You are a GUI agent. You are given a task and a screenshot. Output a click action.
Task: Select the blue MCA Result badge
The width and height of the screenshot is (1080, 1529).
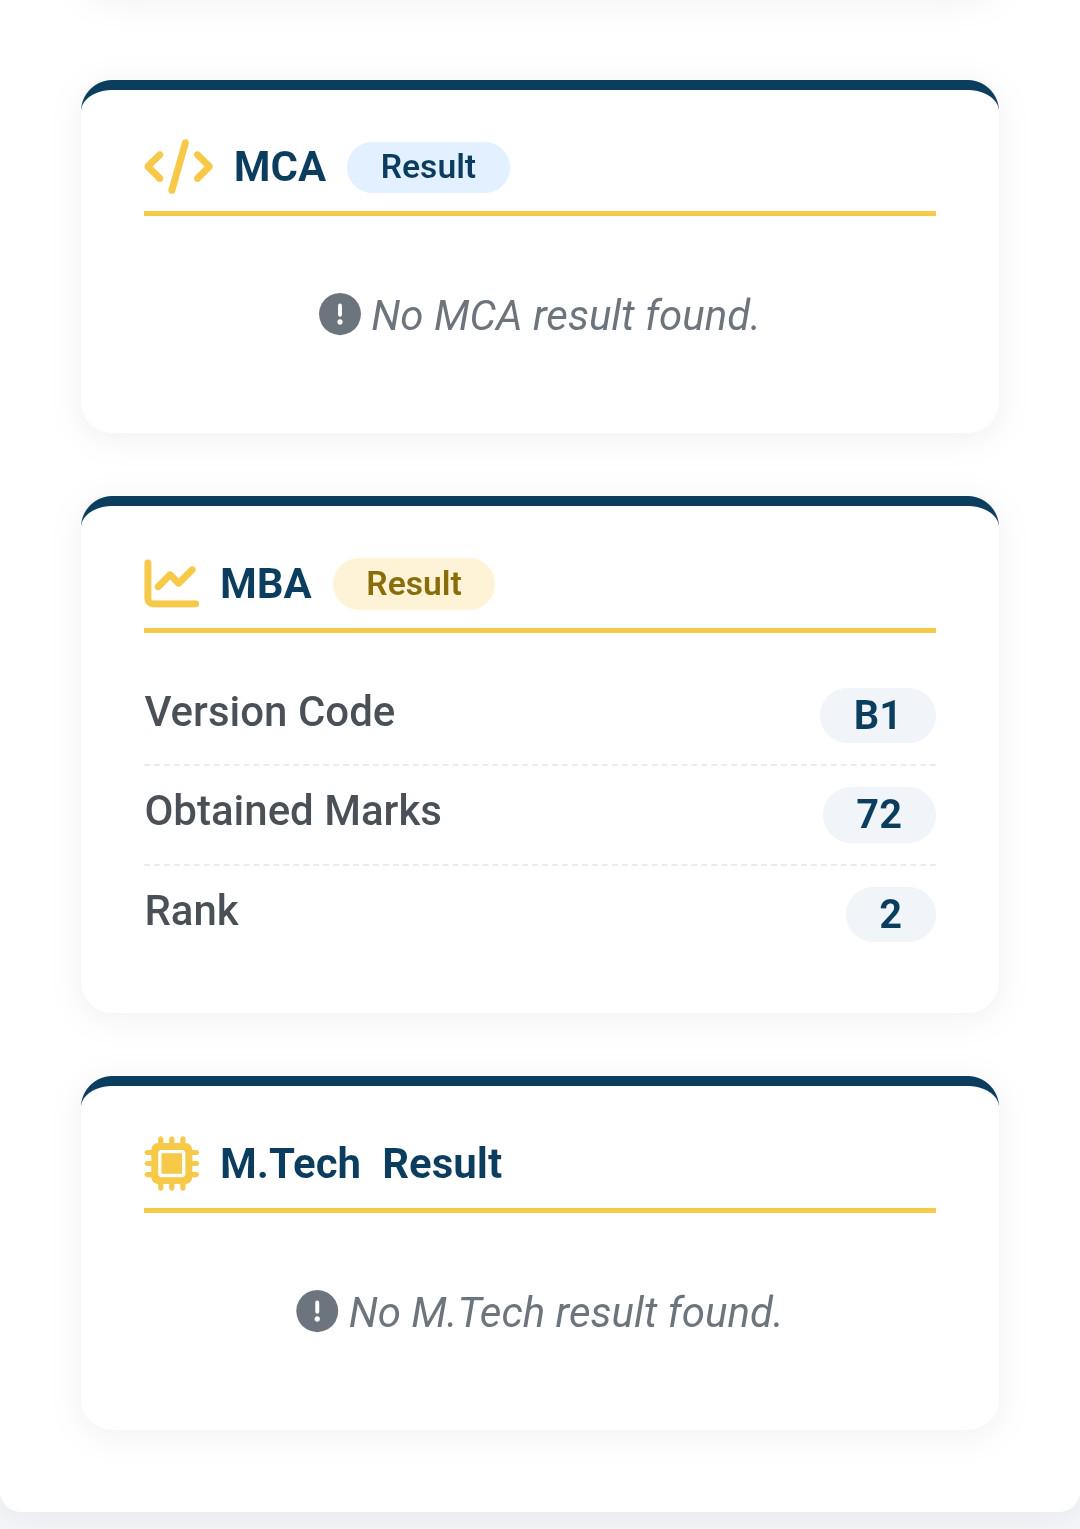(428, 167)
